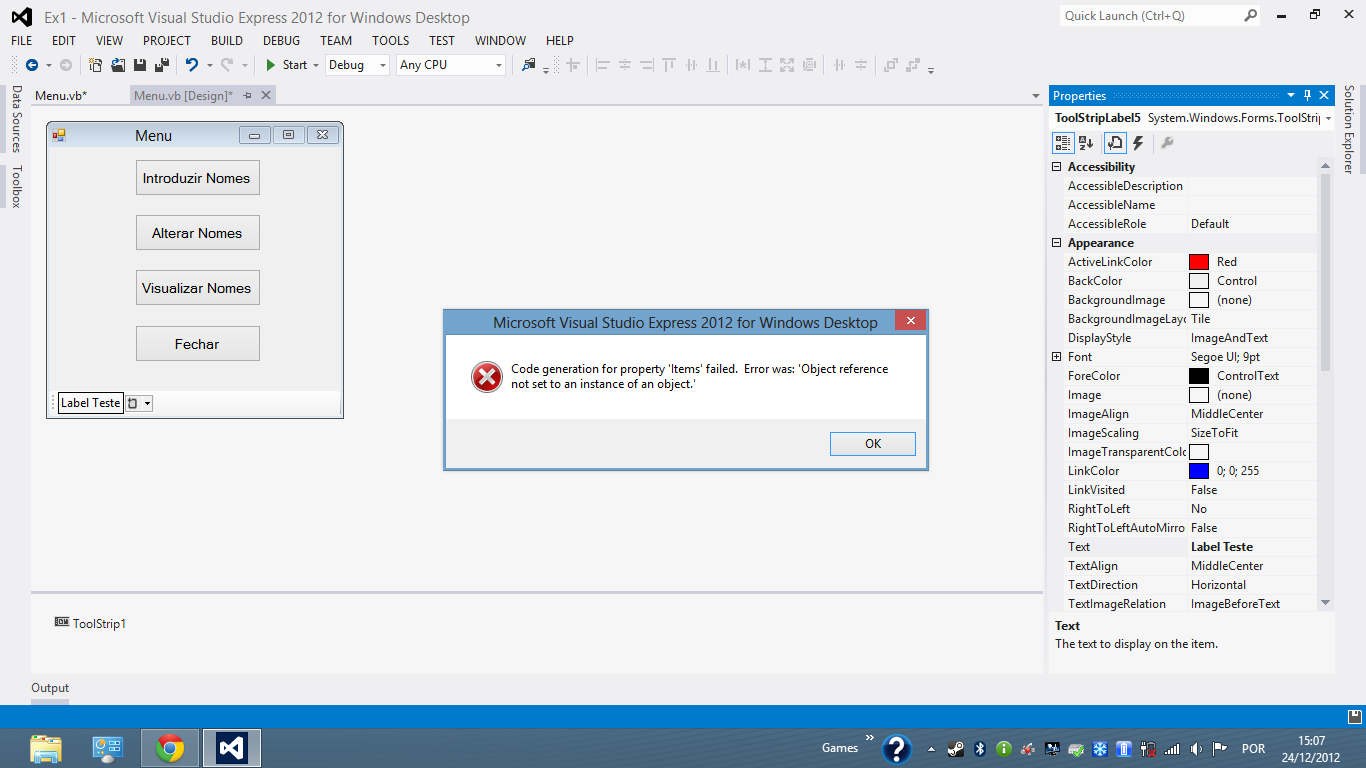Click the Save toolbar icon

[x=139, y=65]
